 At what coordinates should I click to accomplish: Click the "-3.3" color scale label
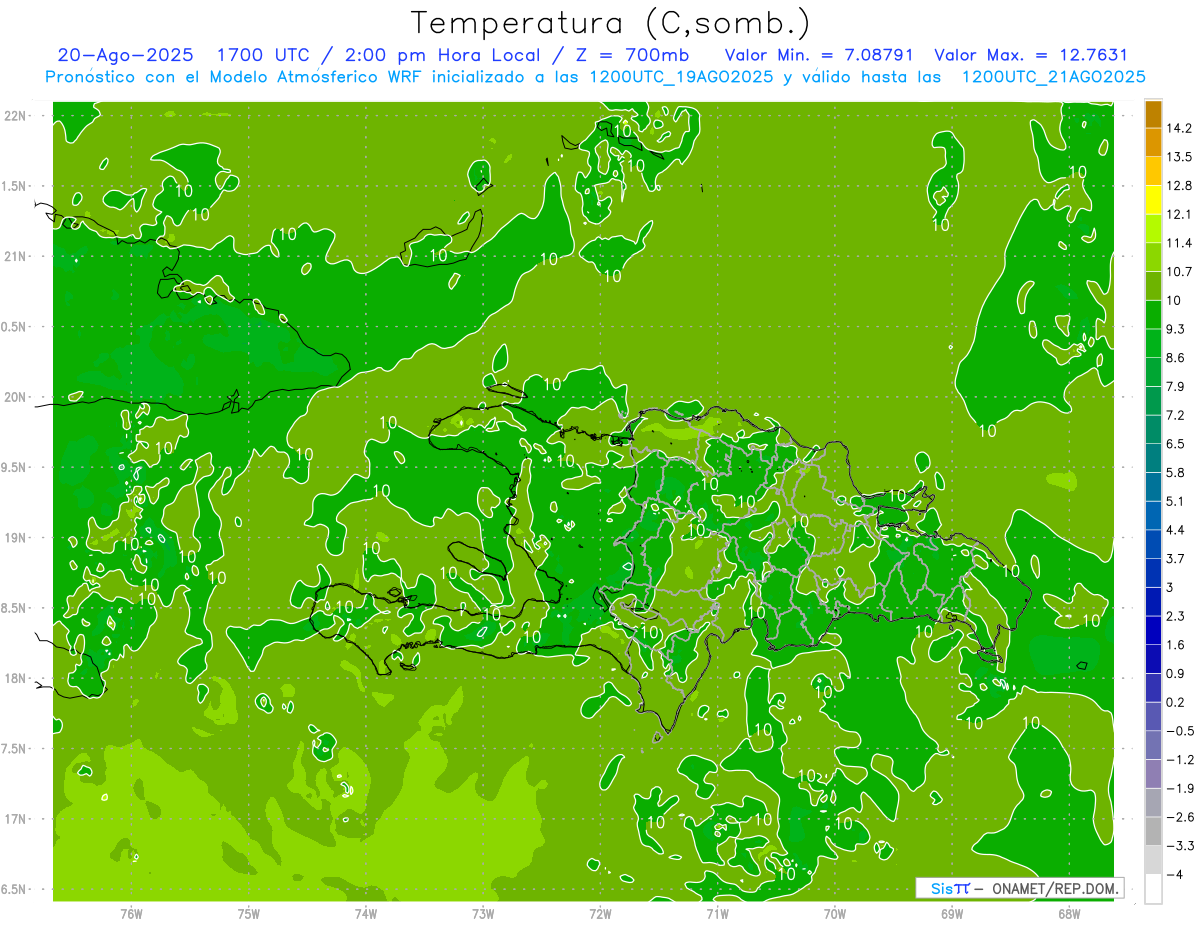pyautogui.click(x=1179, y=846)
